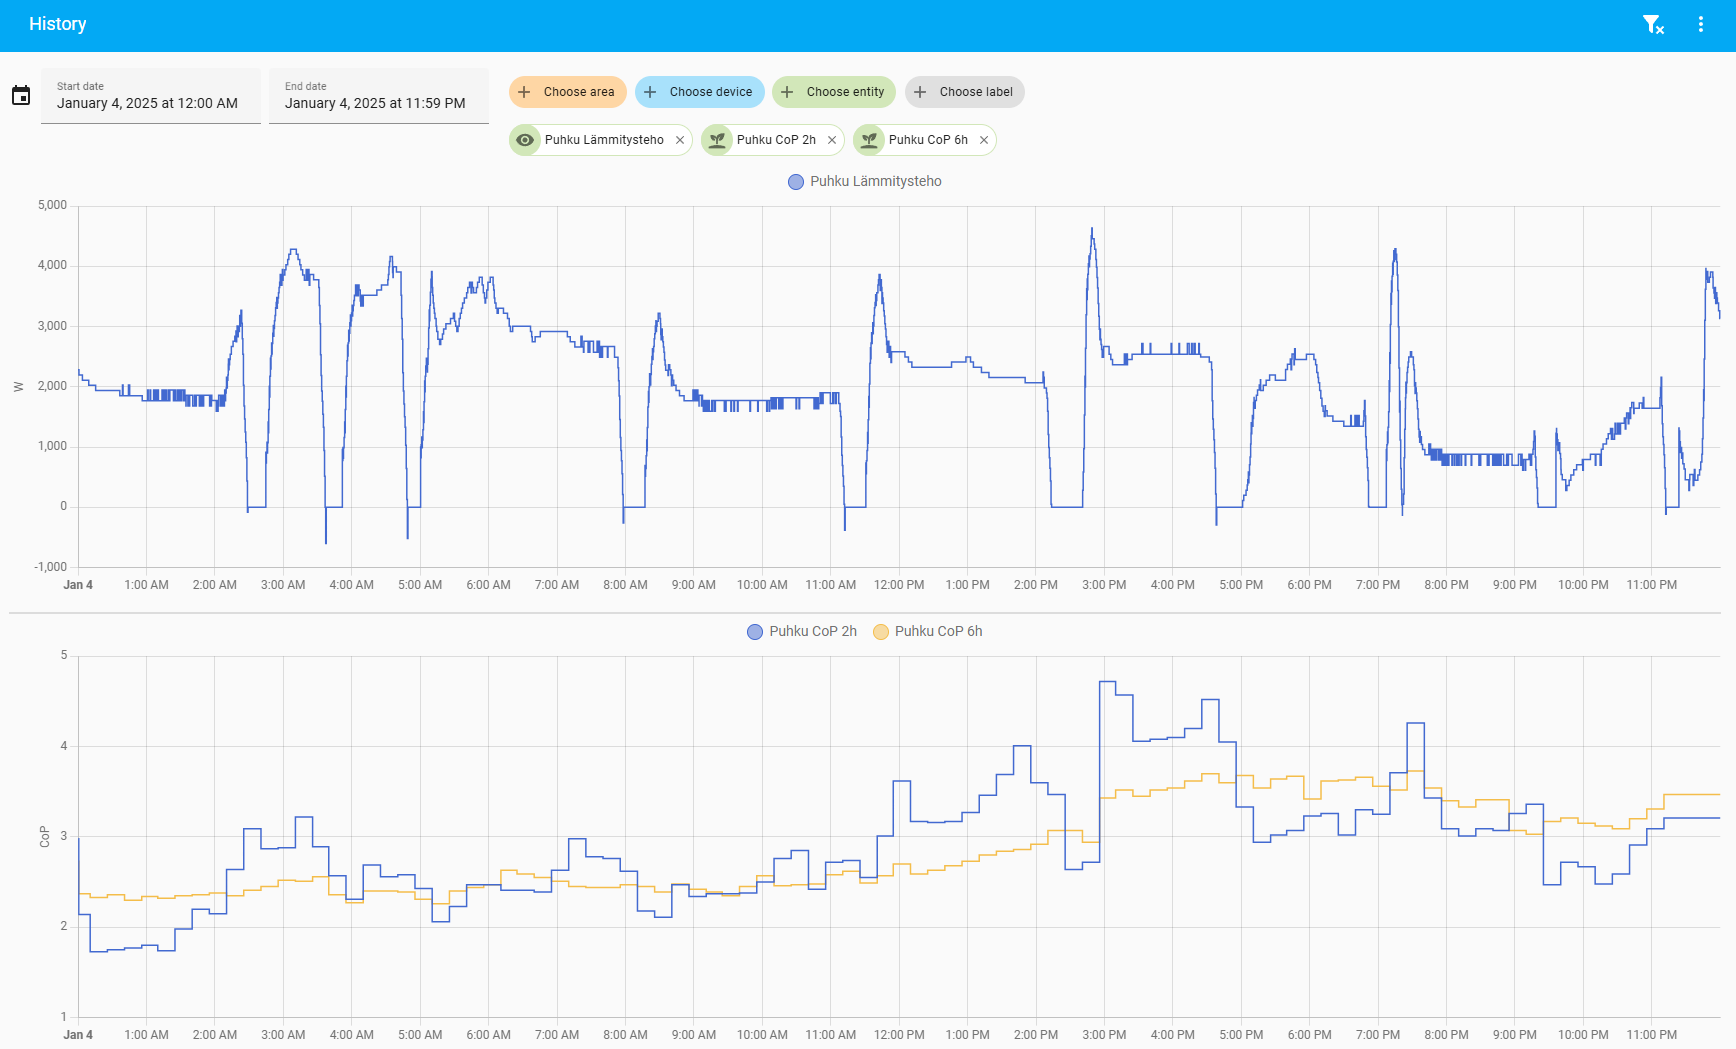This screenshot has height=1049, width=1736.
Task: Click the plant icon on Puhku CoP 6h chip
Action: 869,140
